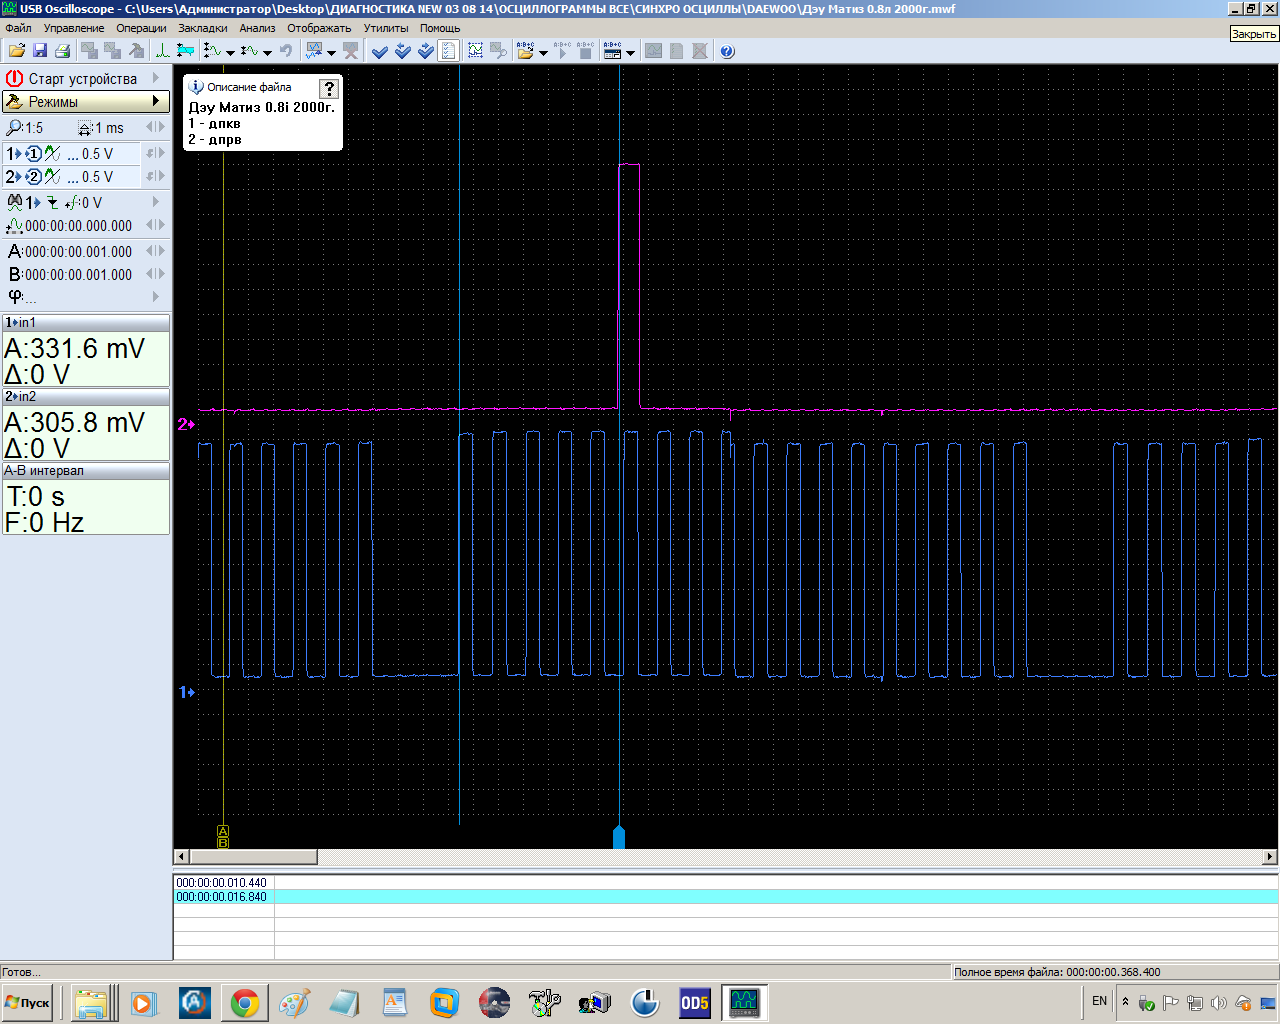This screenshot has height=1024, width=1280.
Task: Click the channel 1 voltage range 0.5 V
Action: 97,154
